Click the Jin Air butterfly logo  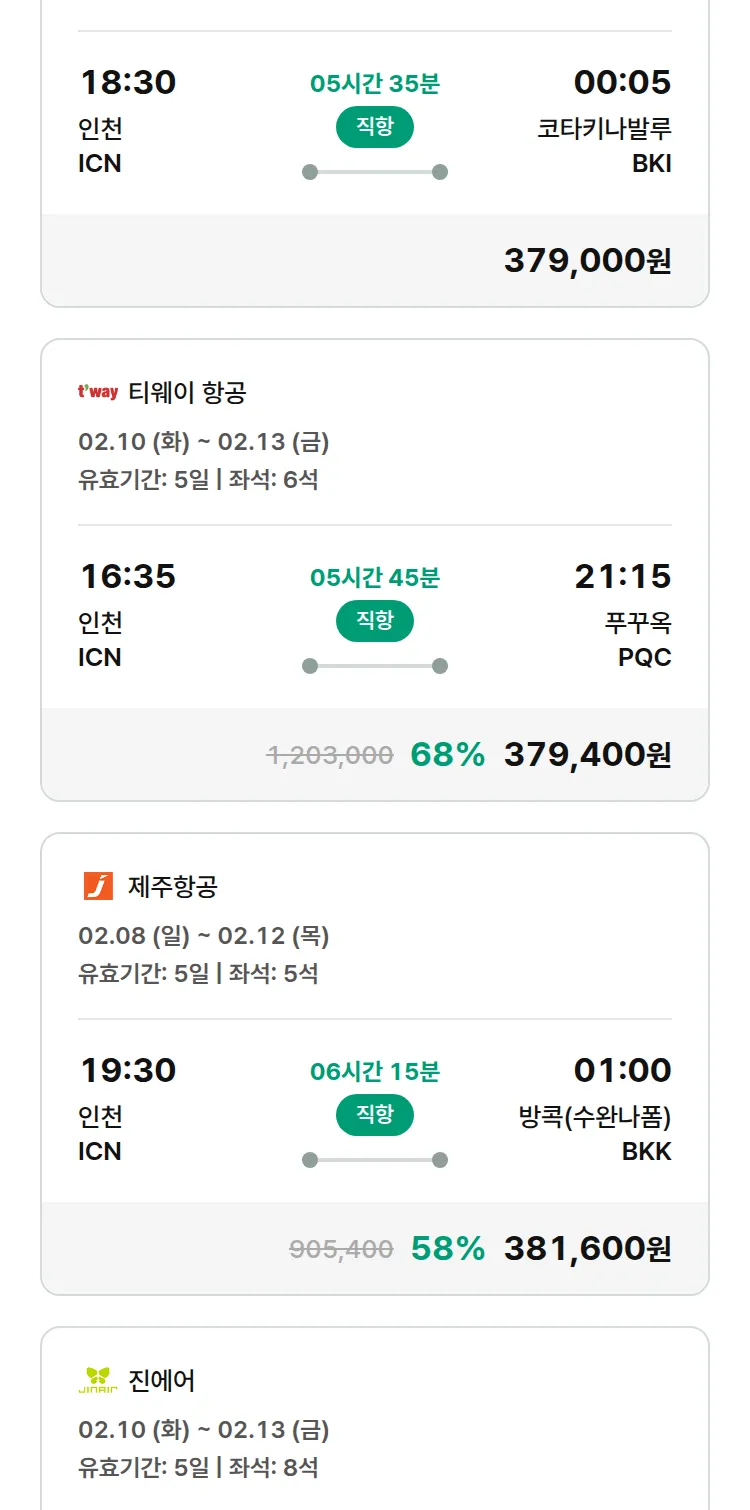click(x=98, y=1380)
